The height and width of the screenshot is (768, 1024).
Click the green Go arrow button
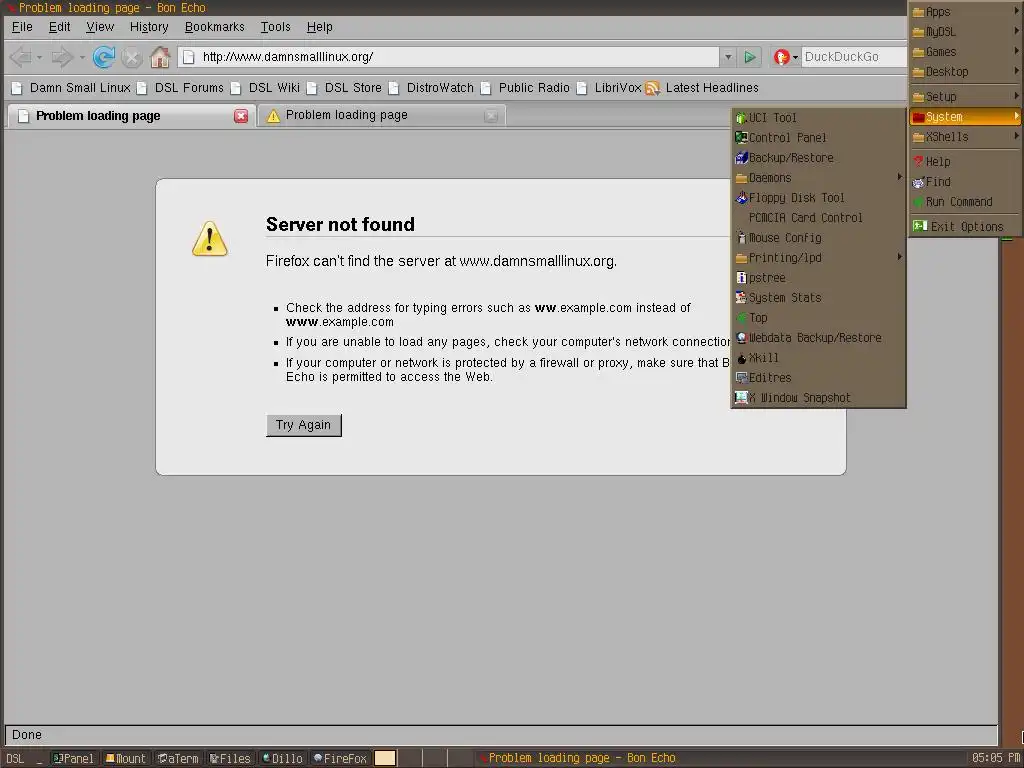click(x=750, y=57)
